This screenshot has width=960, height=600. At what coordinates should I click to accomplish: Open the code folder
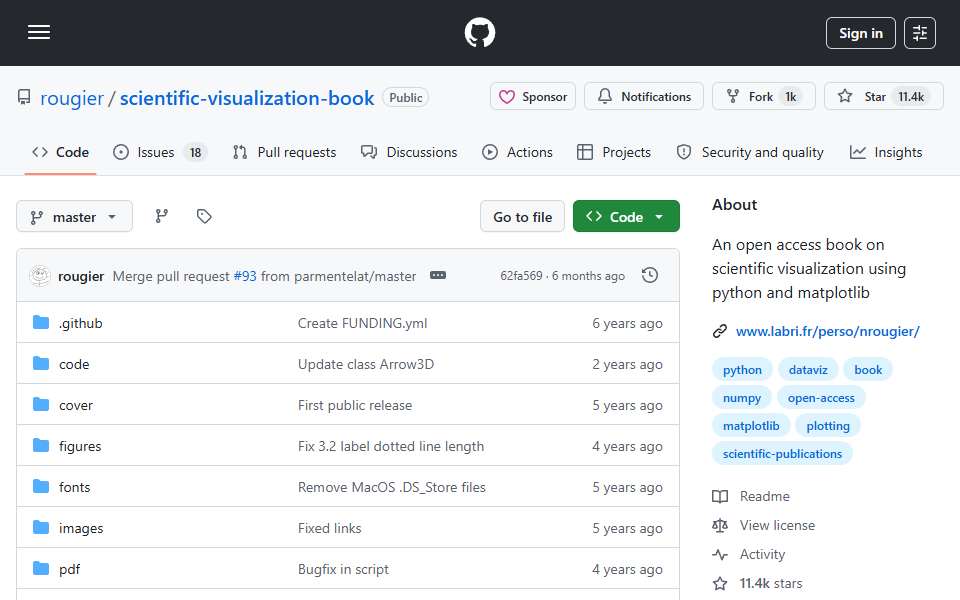coord(74,364)
